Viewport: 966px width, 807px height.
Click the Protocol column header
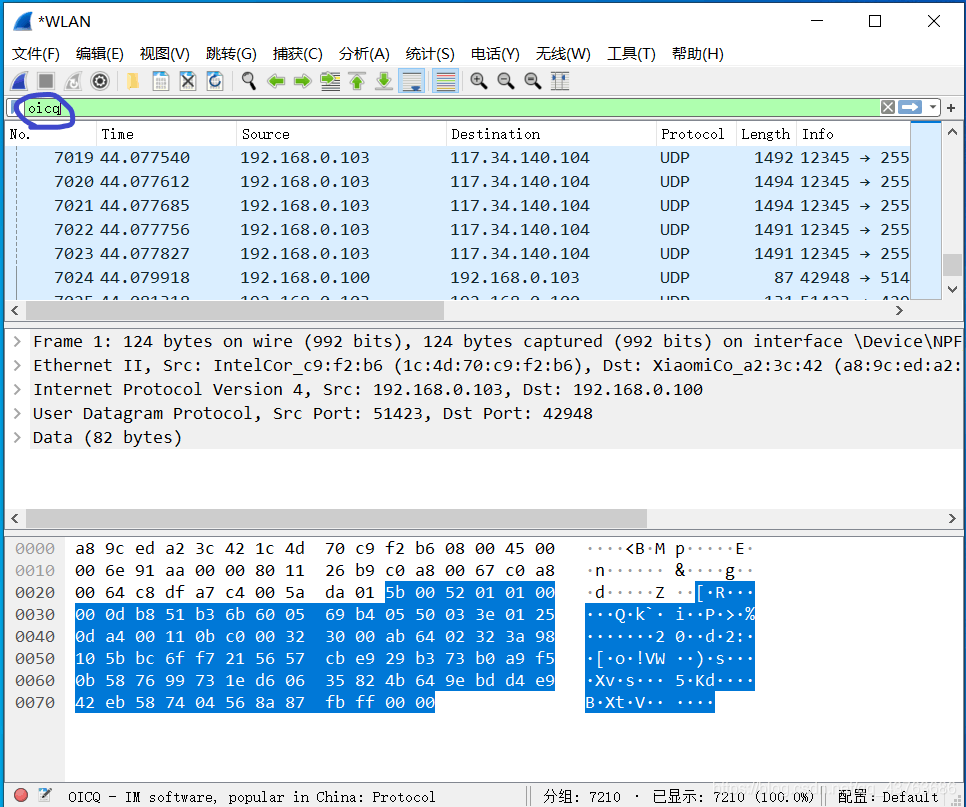tap(692, 134)
